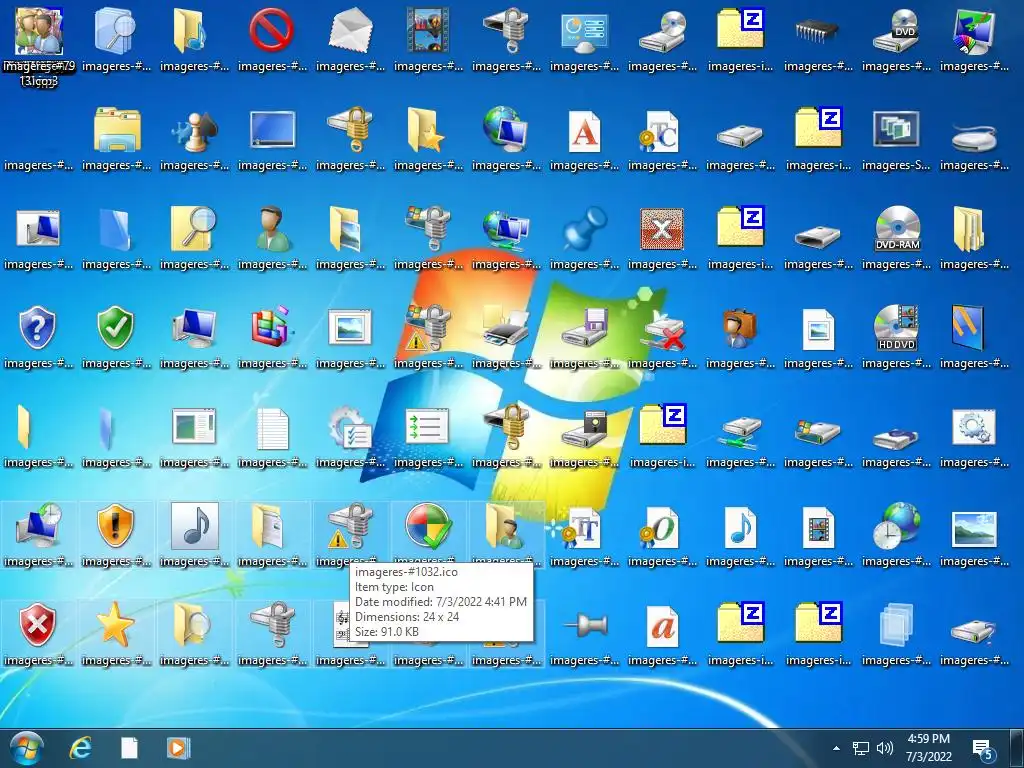Open the network status tray icon
The width and height of the screenshot is (1024, 768).
pyautogui.click(x=861, y=748)
